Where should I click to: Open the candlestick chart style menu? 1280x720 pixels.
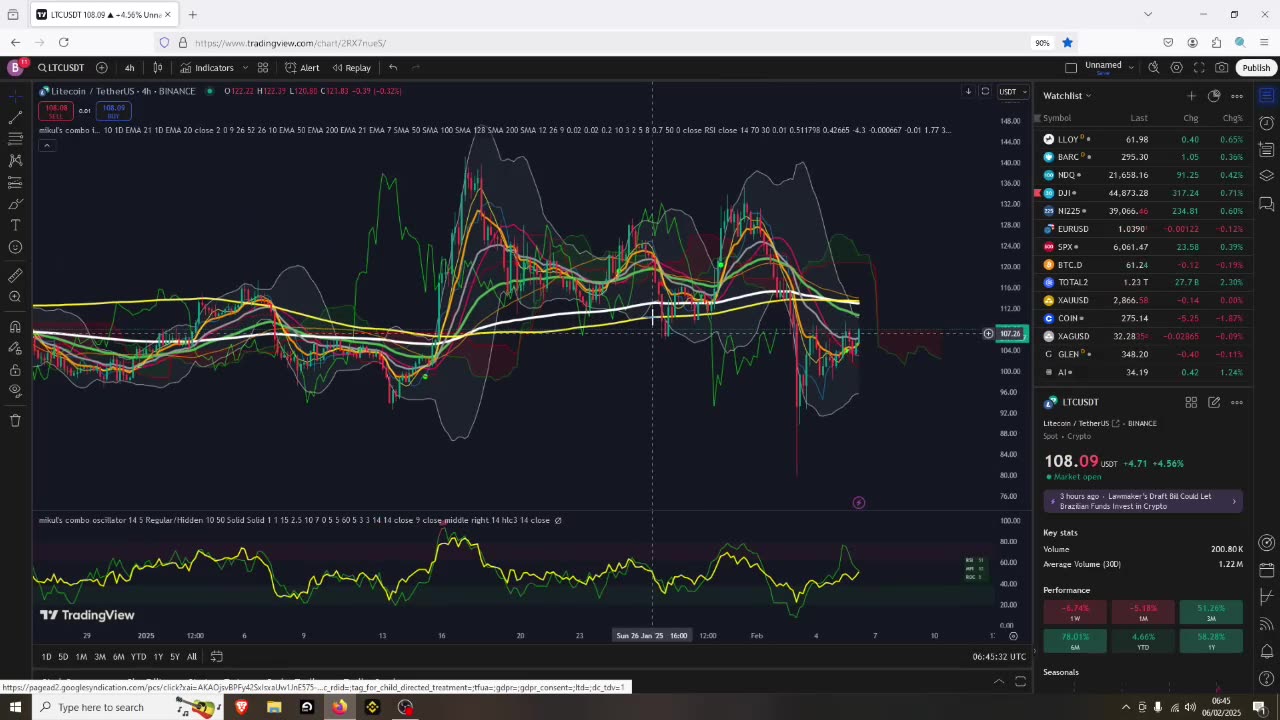[157, 67]
